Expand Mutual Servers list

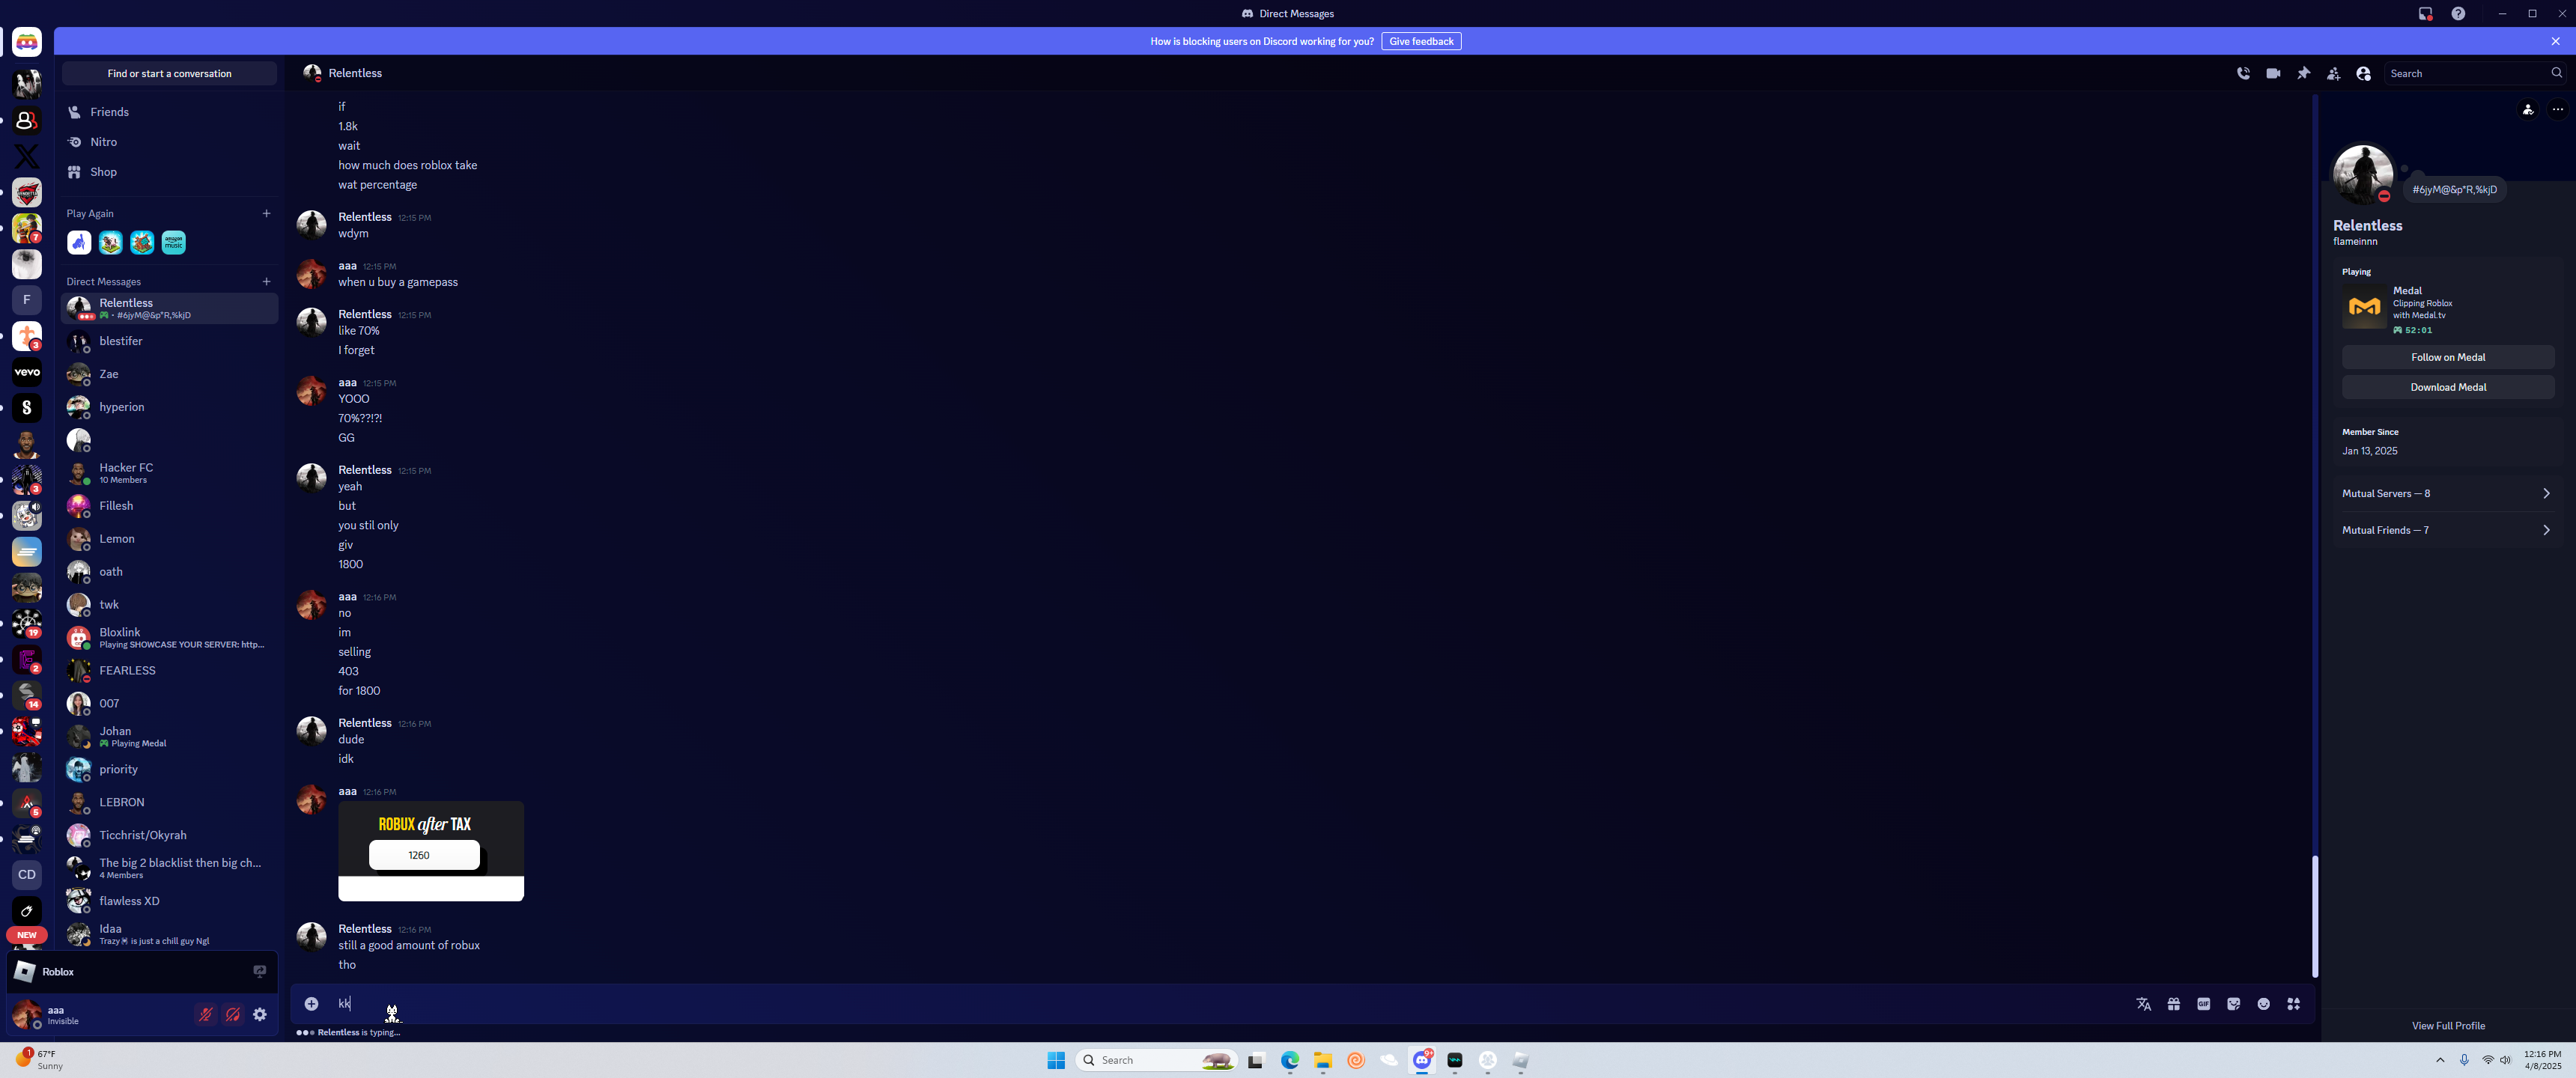pyautogui.click(x=2446, y=493)
